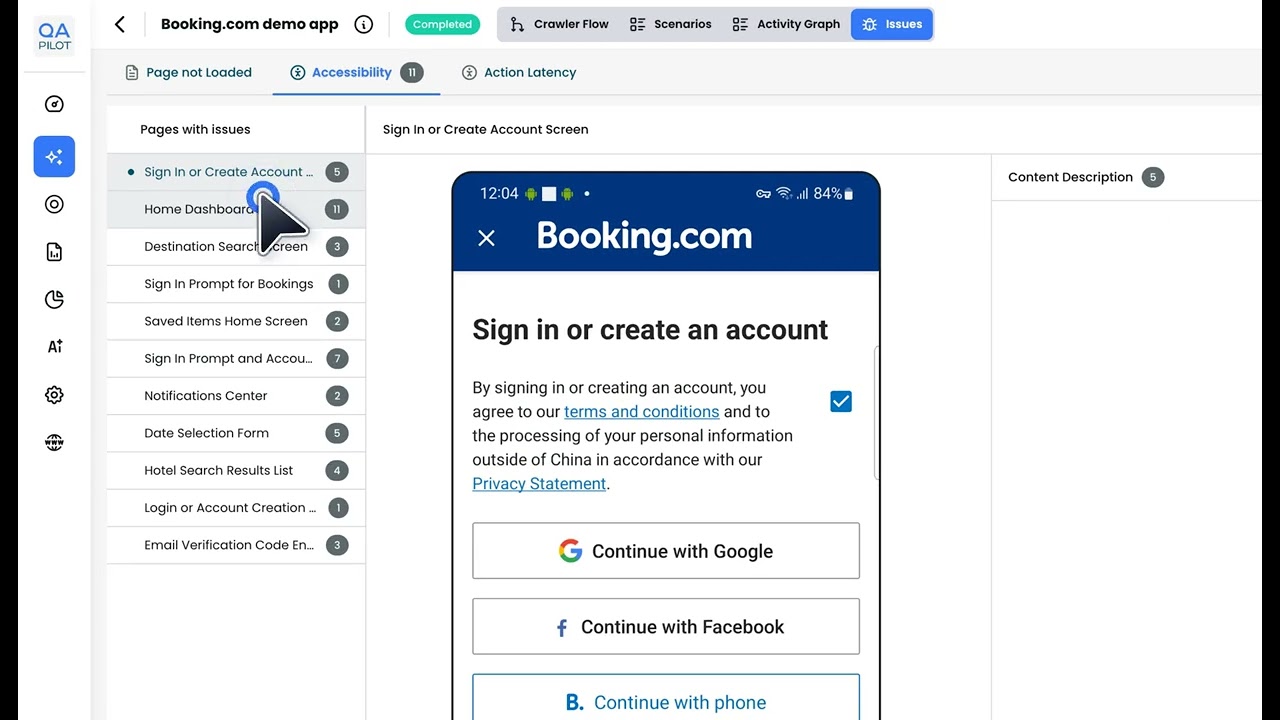
Task: Show info for Booking.com demo app
Action: pos(364,24)
